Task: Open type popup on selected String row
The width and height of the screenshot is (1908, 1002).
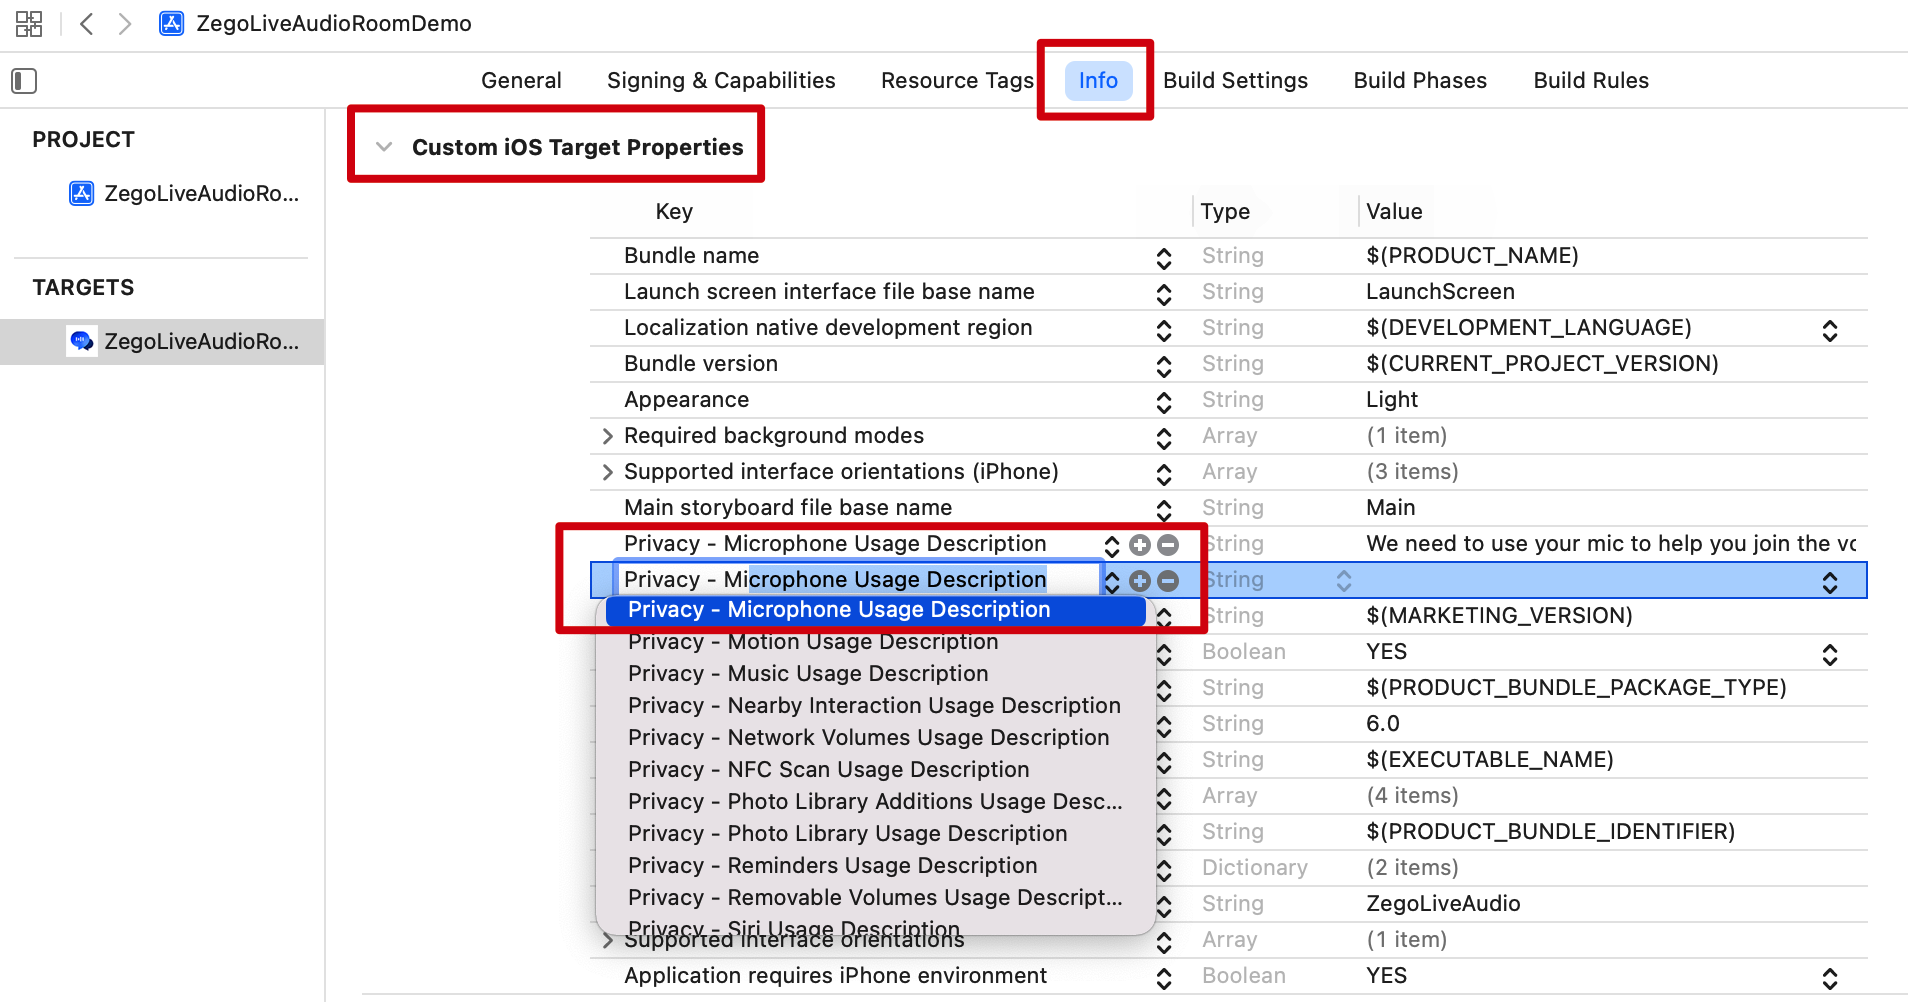Action: [1344, 581]
